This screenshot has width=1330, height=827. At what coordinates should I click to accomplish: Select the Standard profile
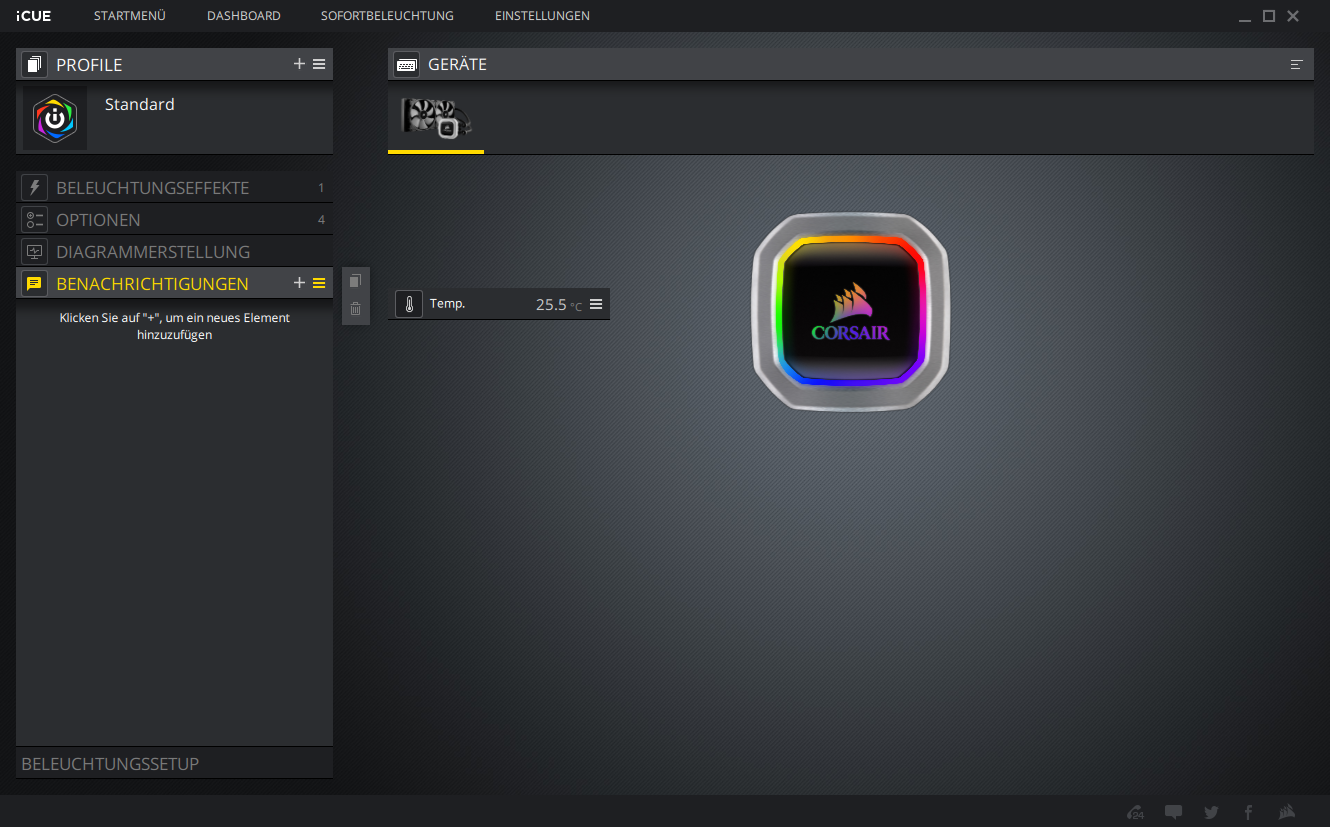[174, 119]
